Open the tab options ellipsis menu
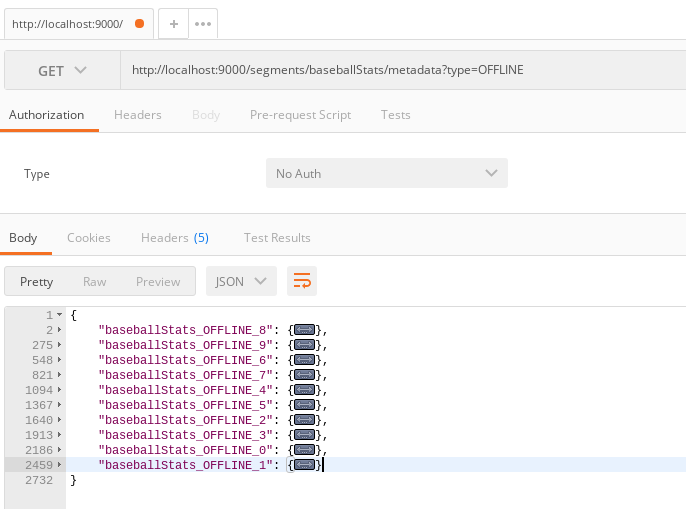 click(203, 24)
